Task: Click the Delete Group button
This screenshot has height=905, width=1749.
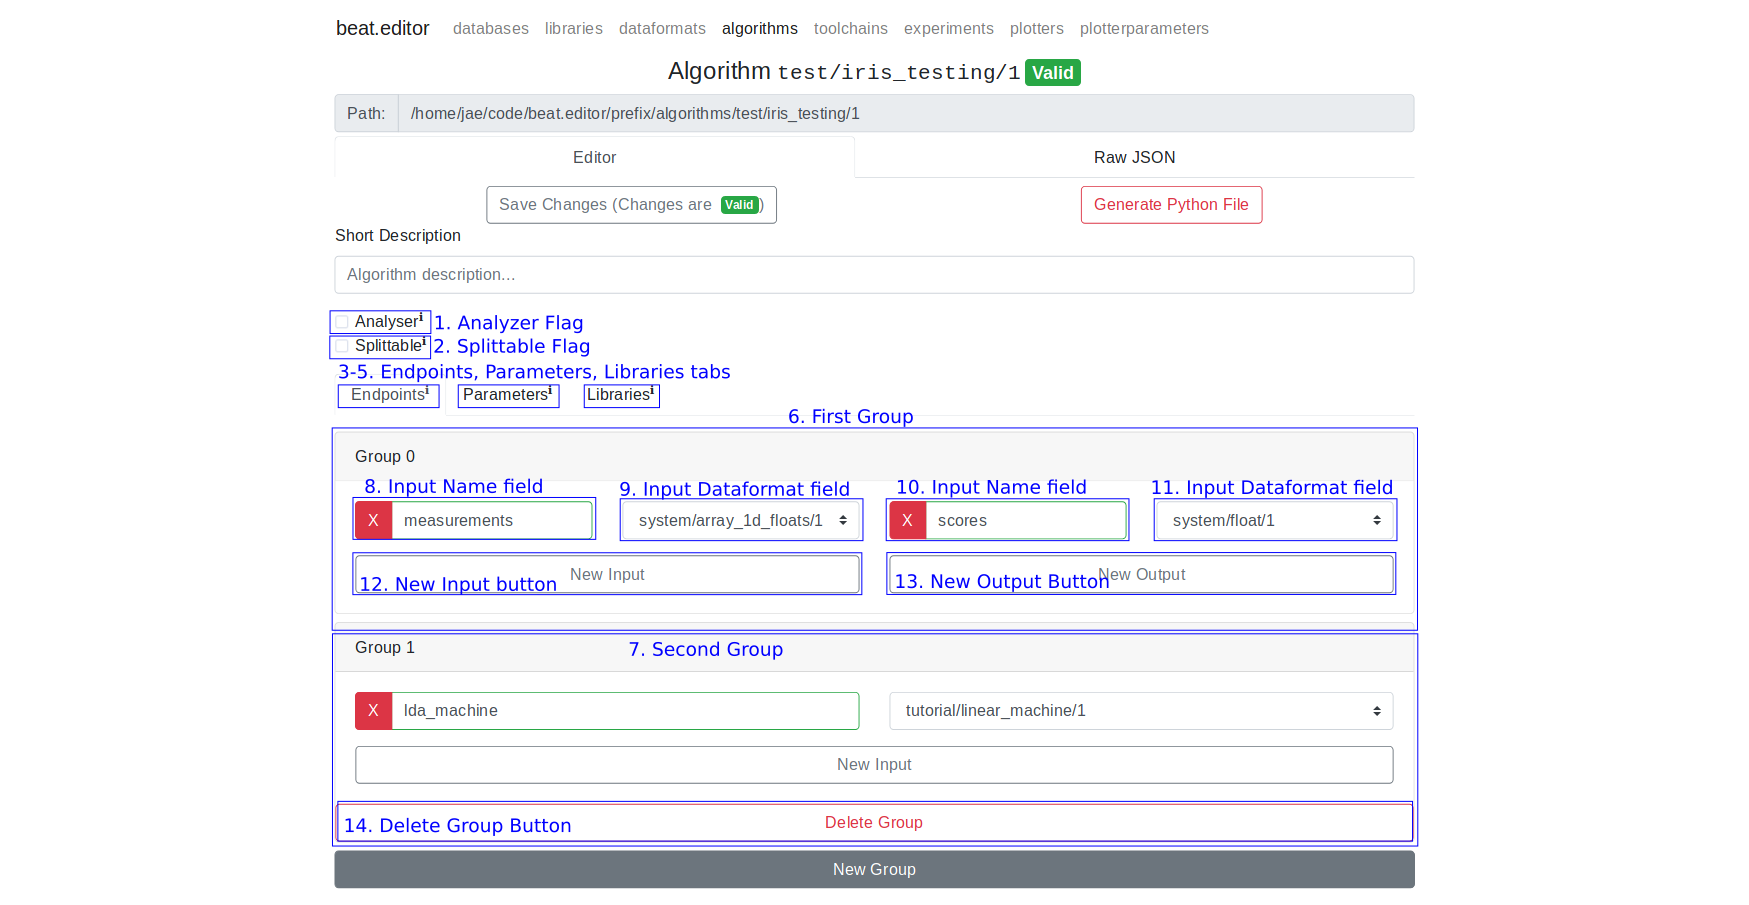Action: (874, 822)
